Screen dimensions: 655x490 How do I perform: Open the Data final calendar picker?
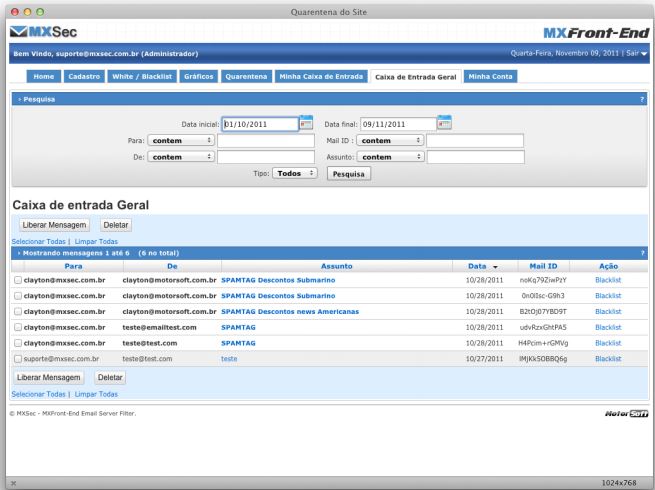[446, 124]
